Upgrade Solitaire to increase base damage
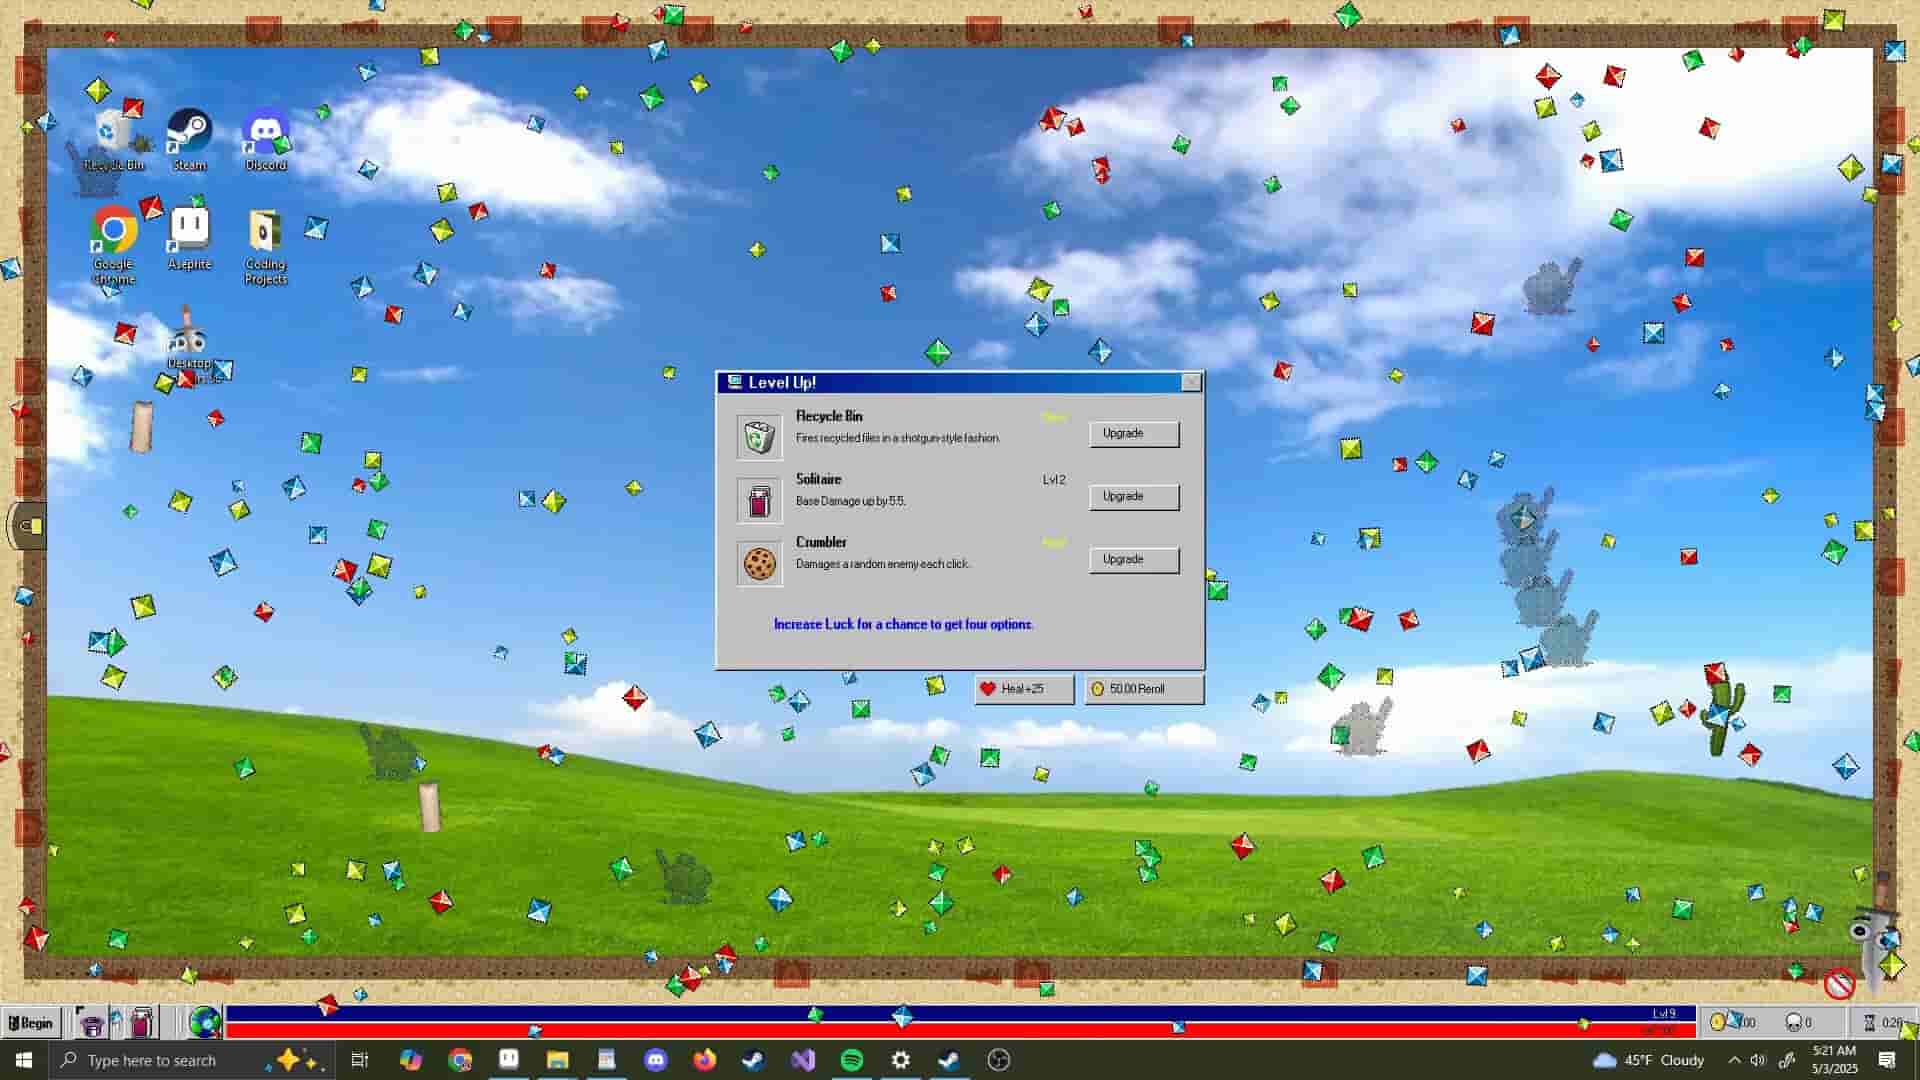The height and width of the screenshot is (1080, 1920). tap(1134, 496)
